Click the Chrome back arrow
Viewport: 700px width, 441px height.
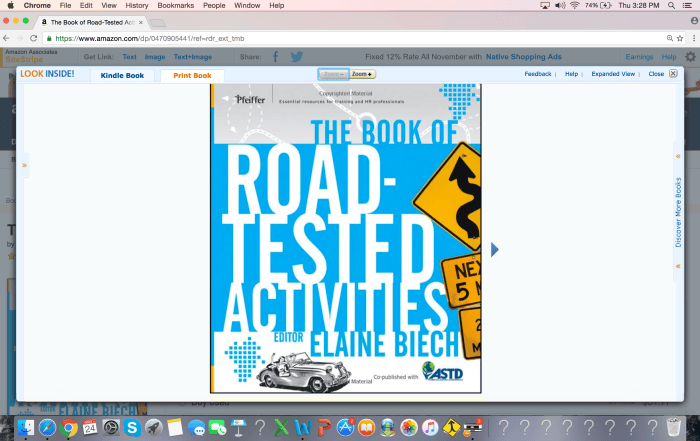pos(6,38)
